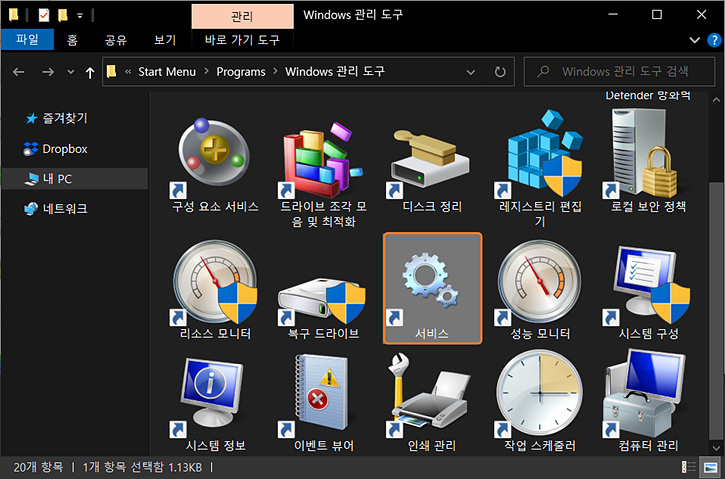Select the 인쇄 관리 printer icon
The width and height of the screenshot is (725, 479).
[x=430, y=395]
